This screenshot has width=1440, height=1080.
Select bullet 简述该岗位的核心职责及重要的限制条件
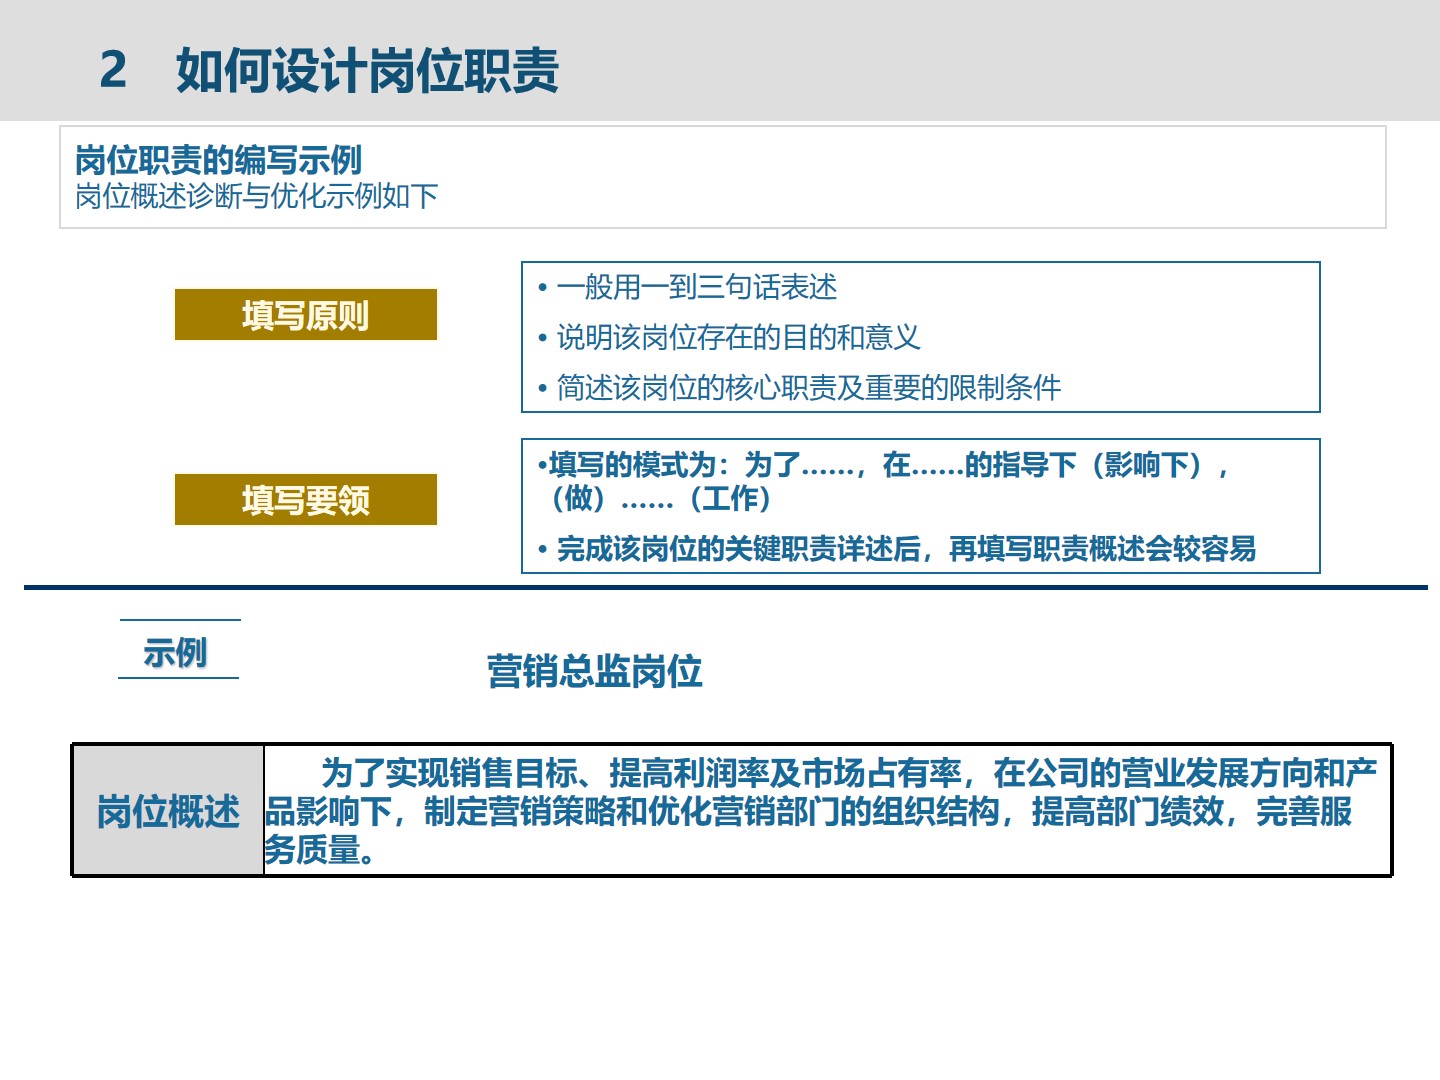point(799,388)
